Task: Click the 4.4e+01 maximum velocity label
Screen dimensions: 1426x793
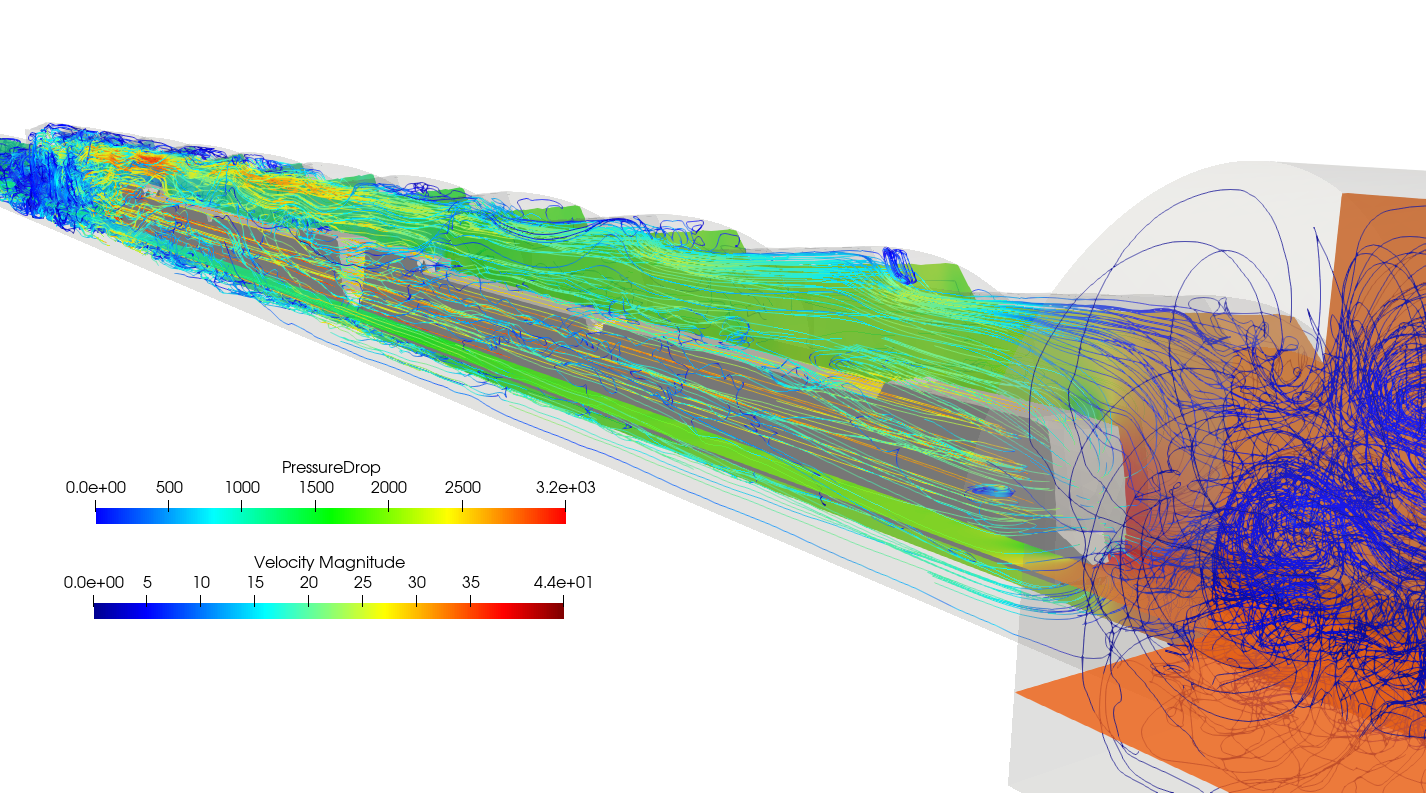Action: (563, 582)
